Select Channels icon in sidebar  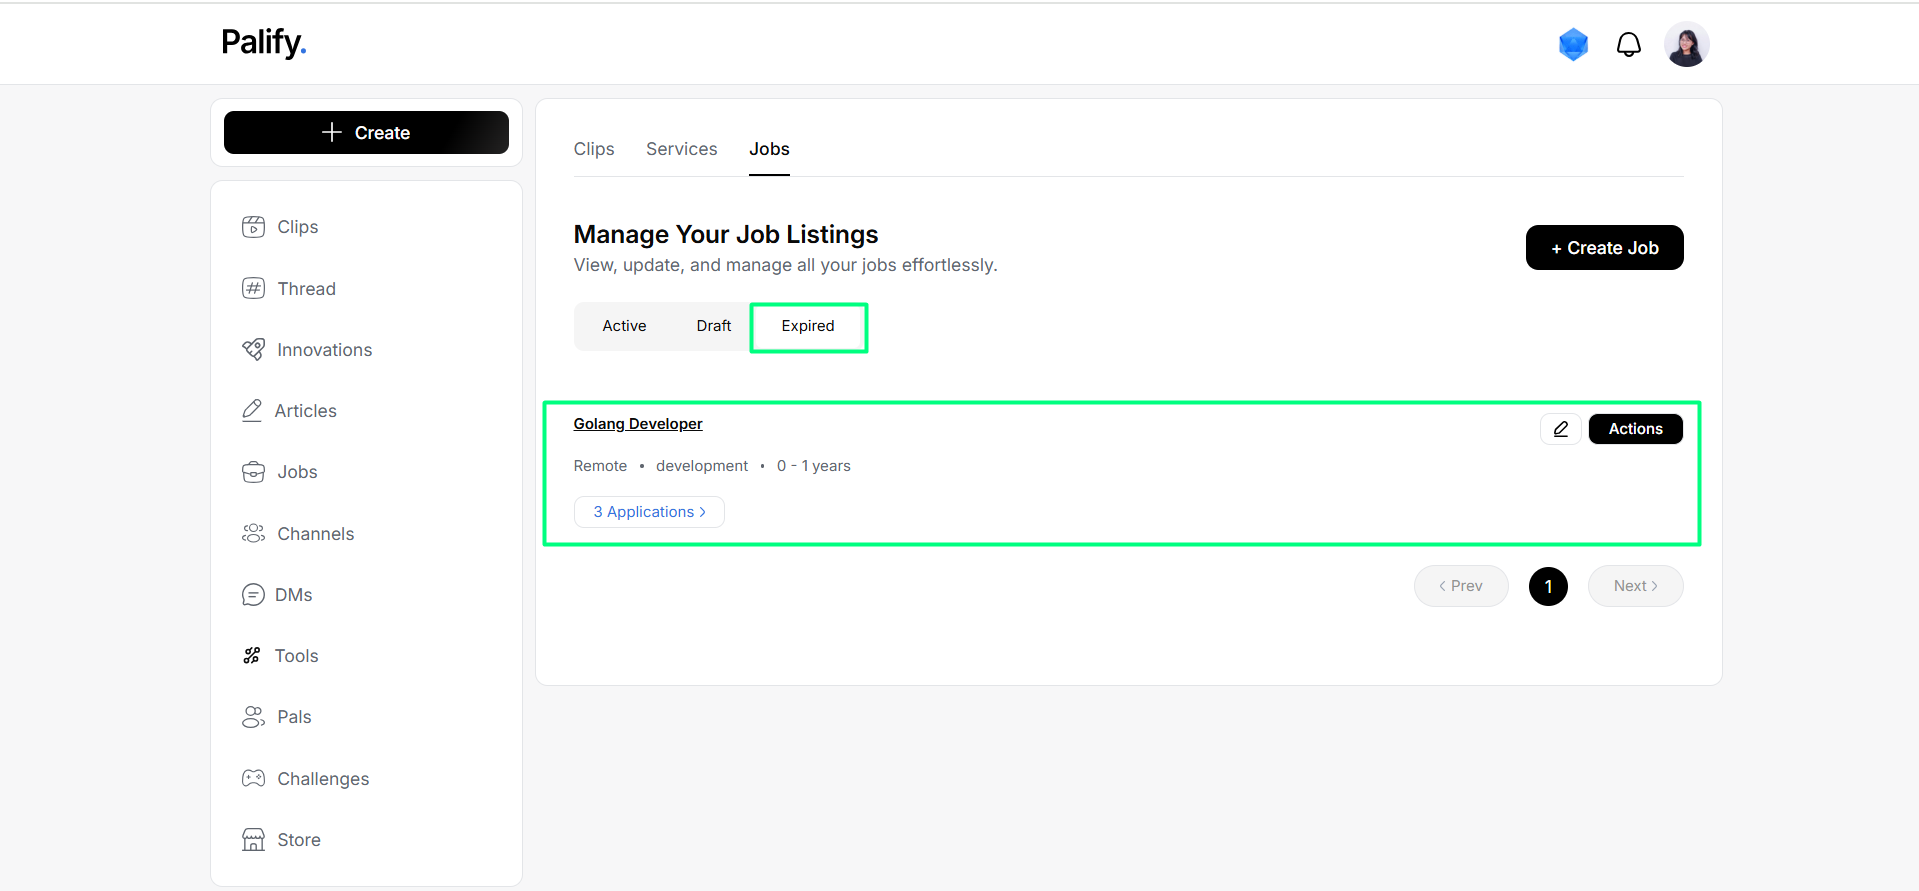click(x=253, y=534)
